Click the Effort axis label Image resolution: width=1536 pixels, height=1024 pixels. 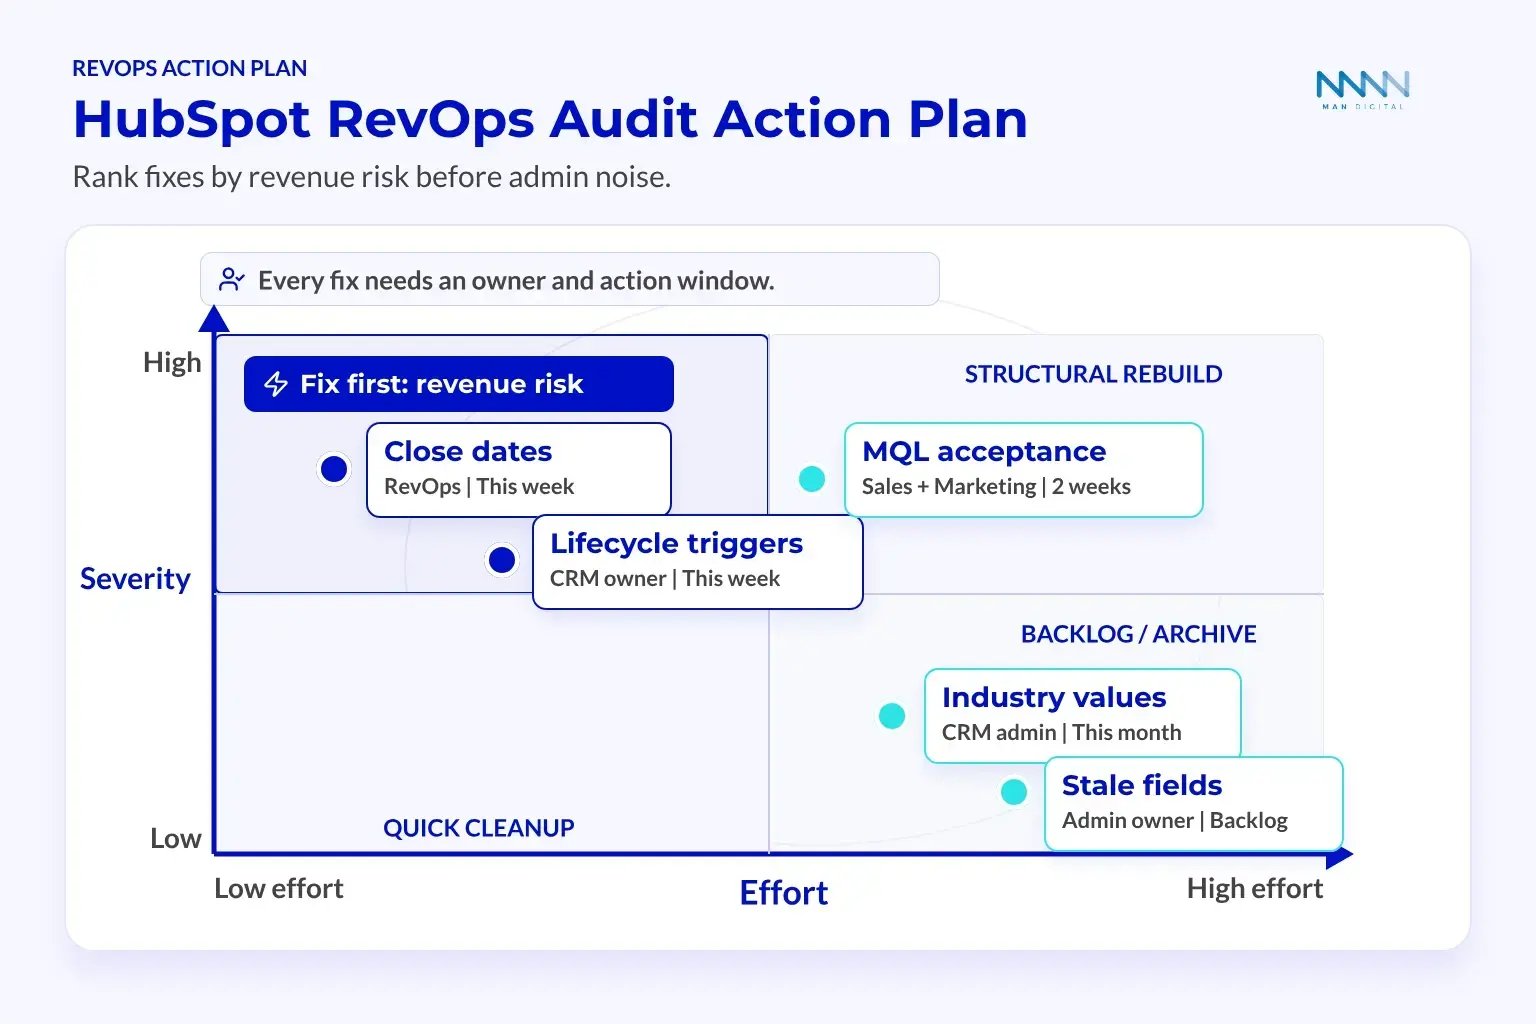[x=784, y=892]
